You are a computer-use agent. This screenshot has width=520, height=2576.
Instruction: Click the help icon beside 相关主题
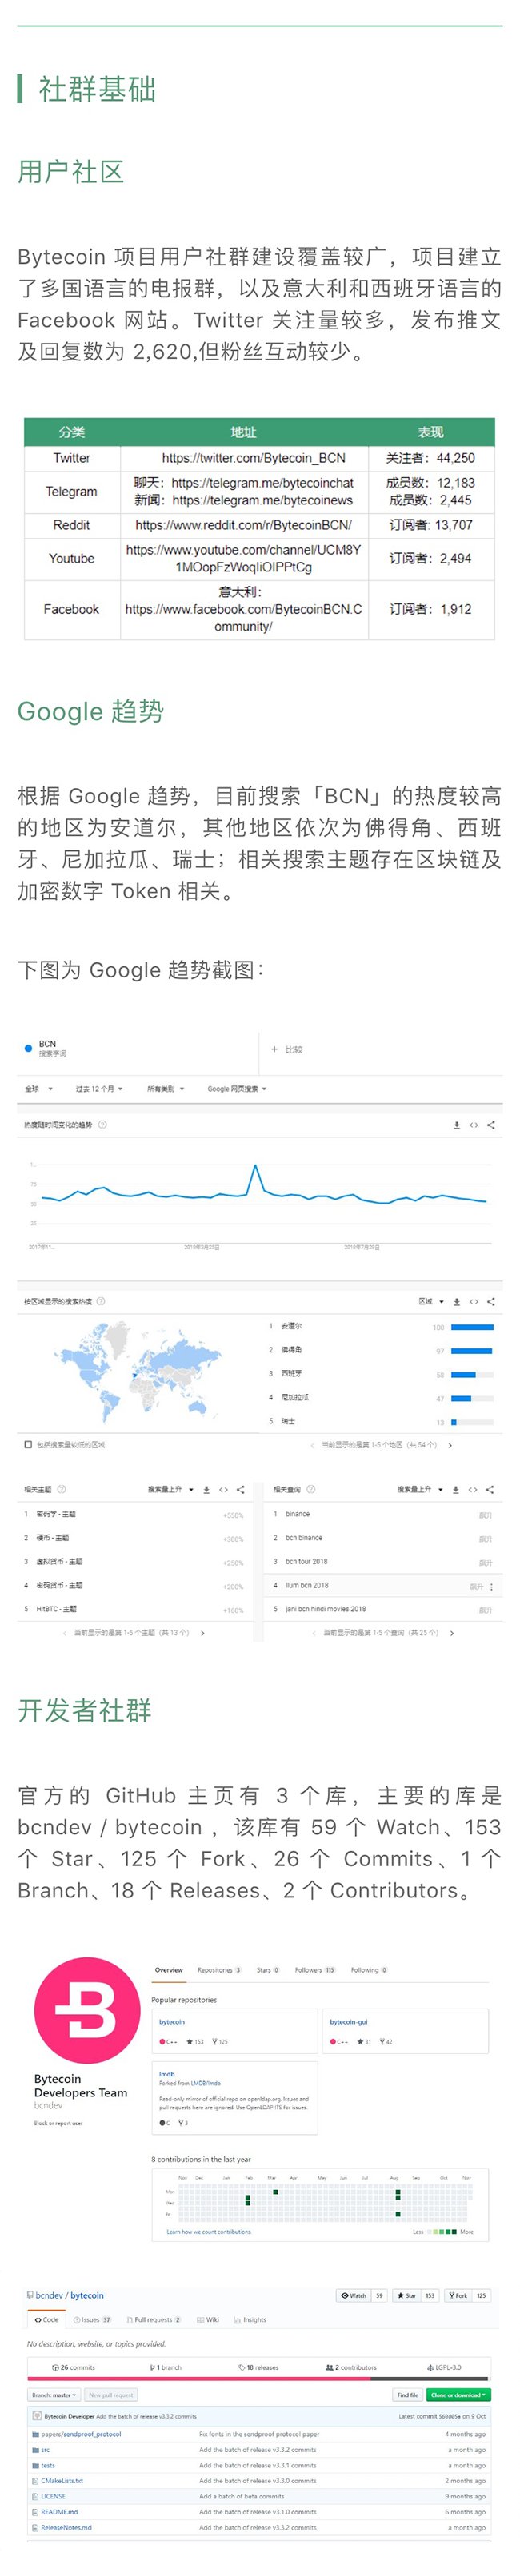pyautogui.click(x=62, y=1489)
